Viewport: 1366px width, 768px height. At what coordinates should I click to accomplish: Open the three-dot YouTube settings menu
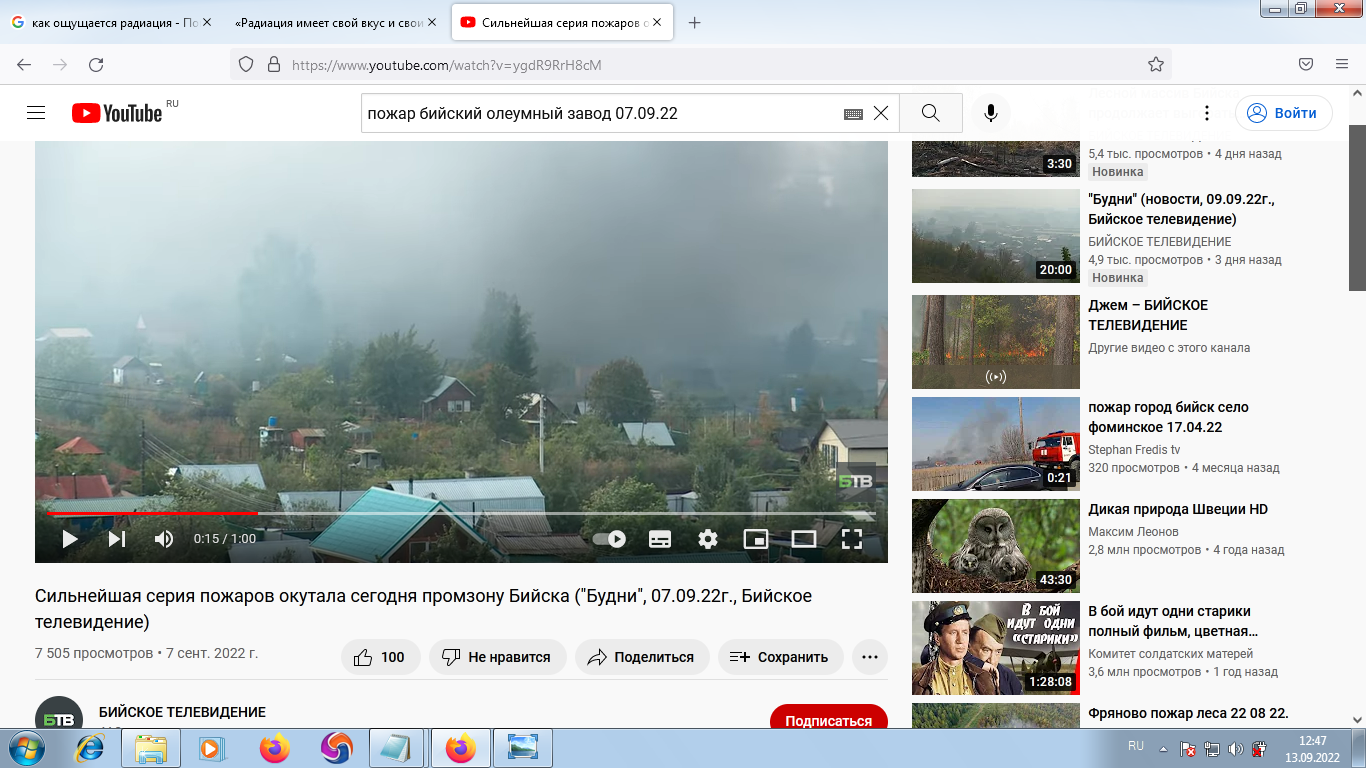1207,113
